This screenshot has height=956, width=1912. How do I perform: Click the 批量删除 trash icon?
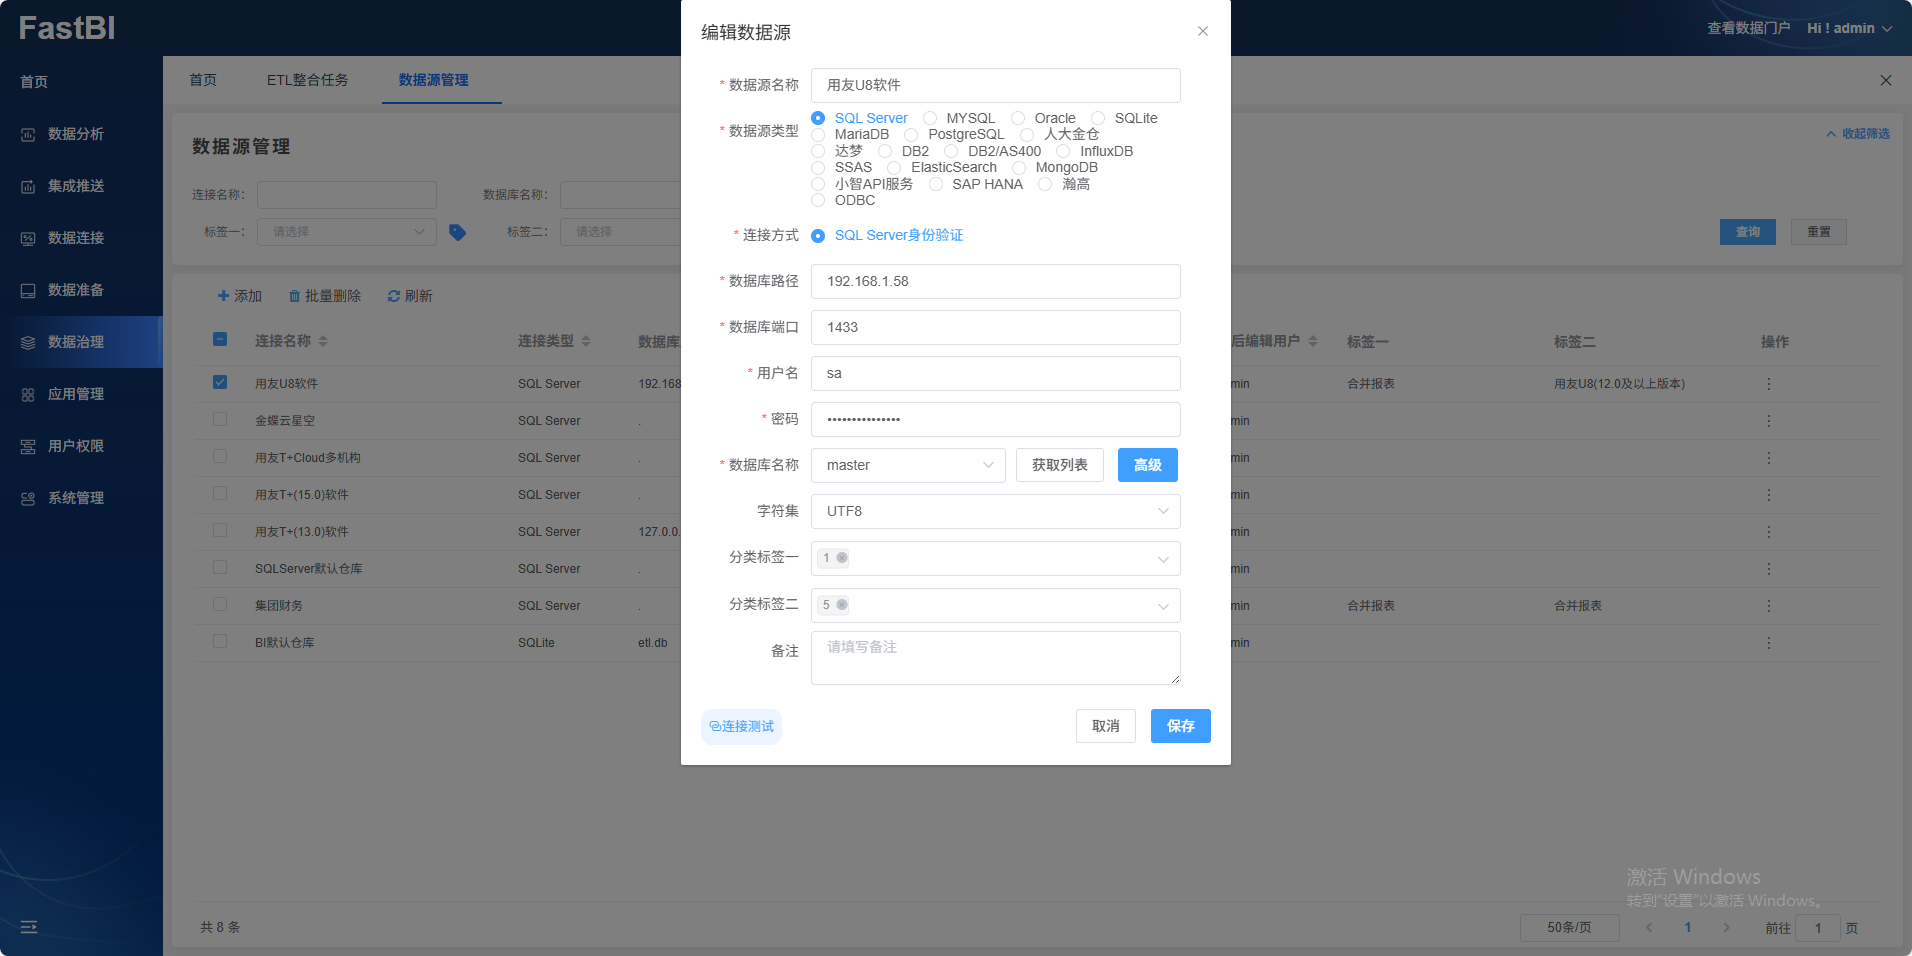tap(294, 296)
